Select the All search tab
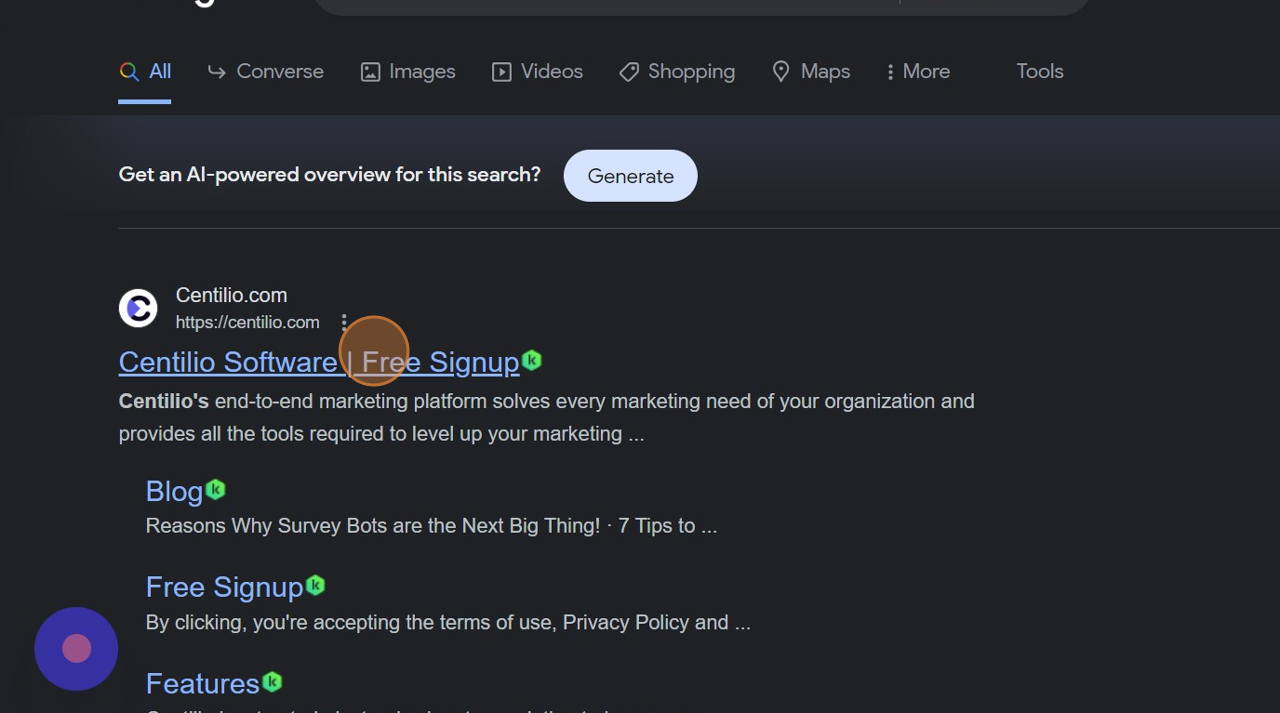This screenshot has width=1280, height=713. click(145, 72)
